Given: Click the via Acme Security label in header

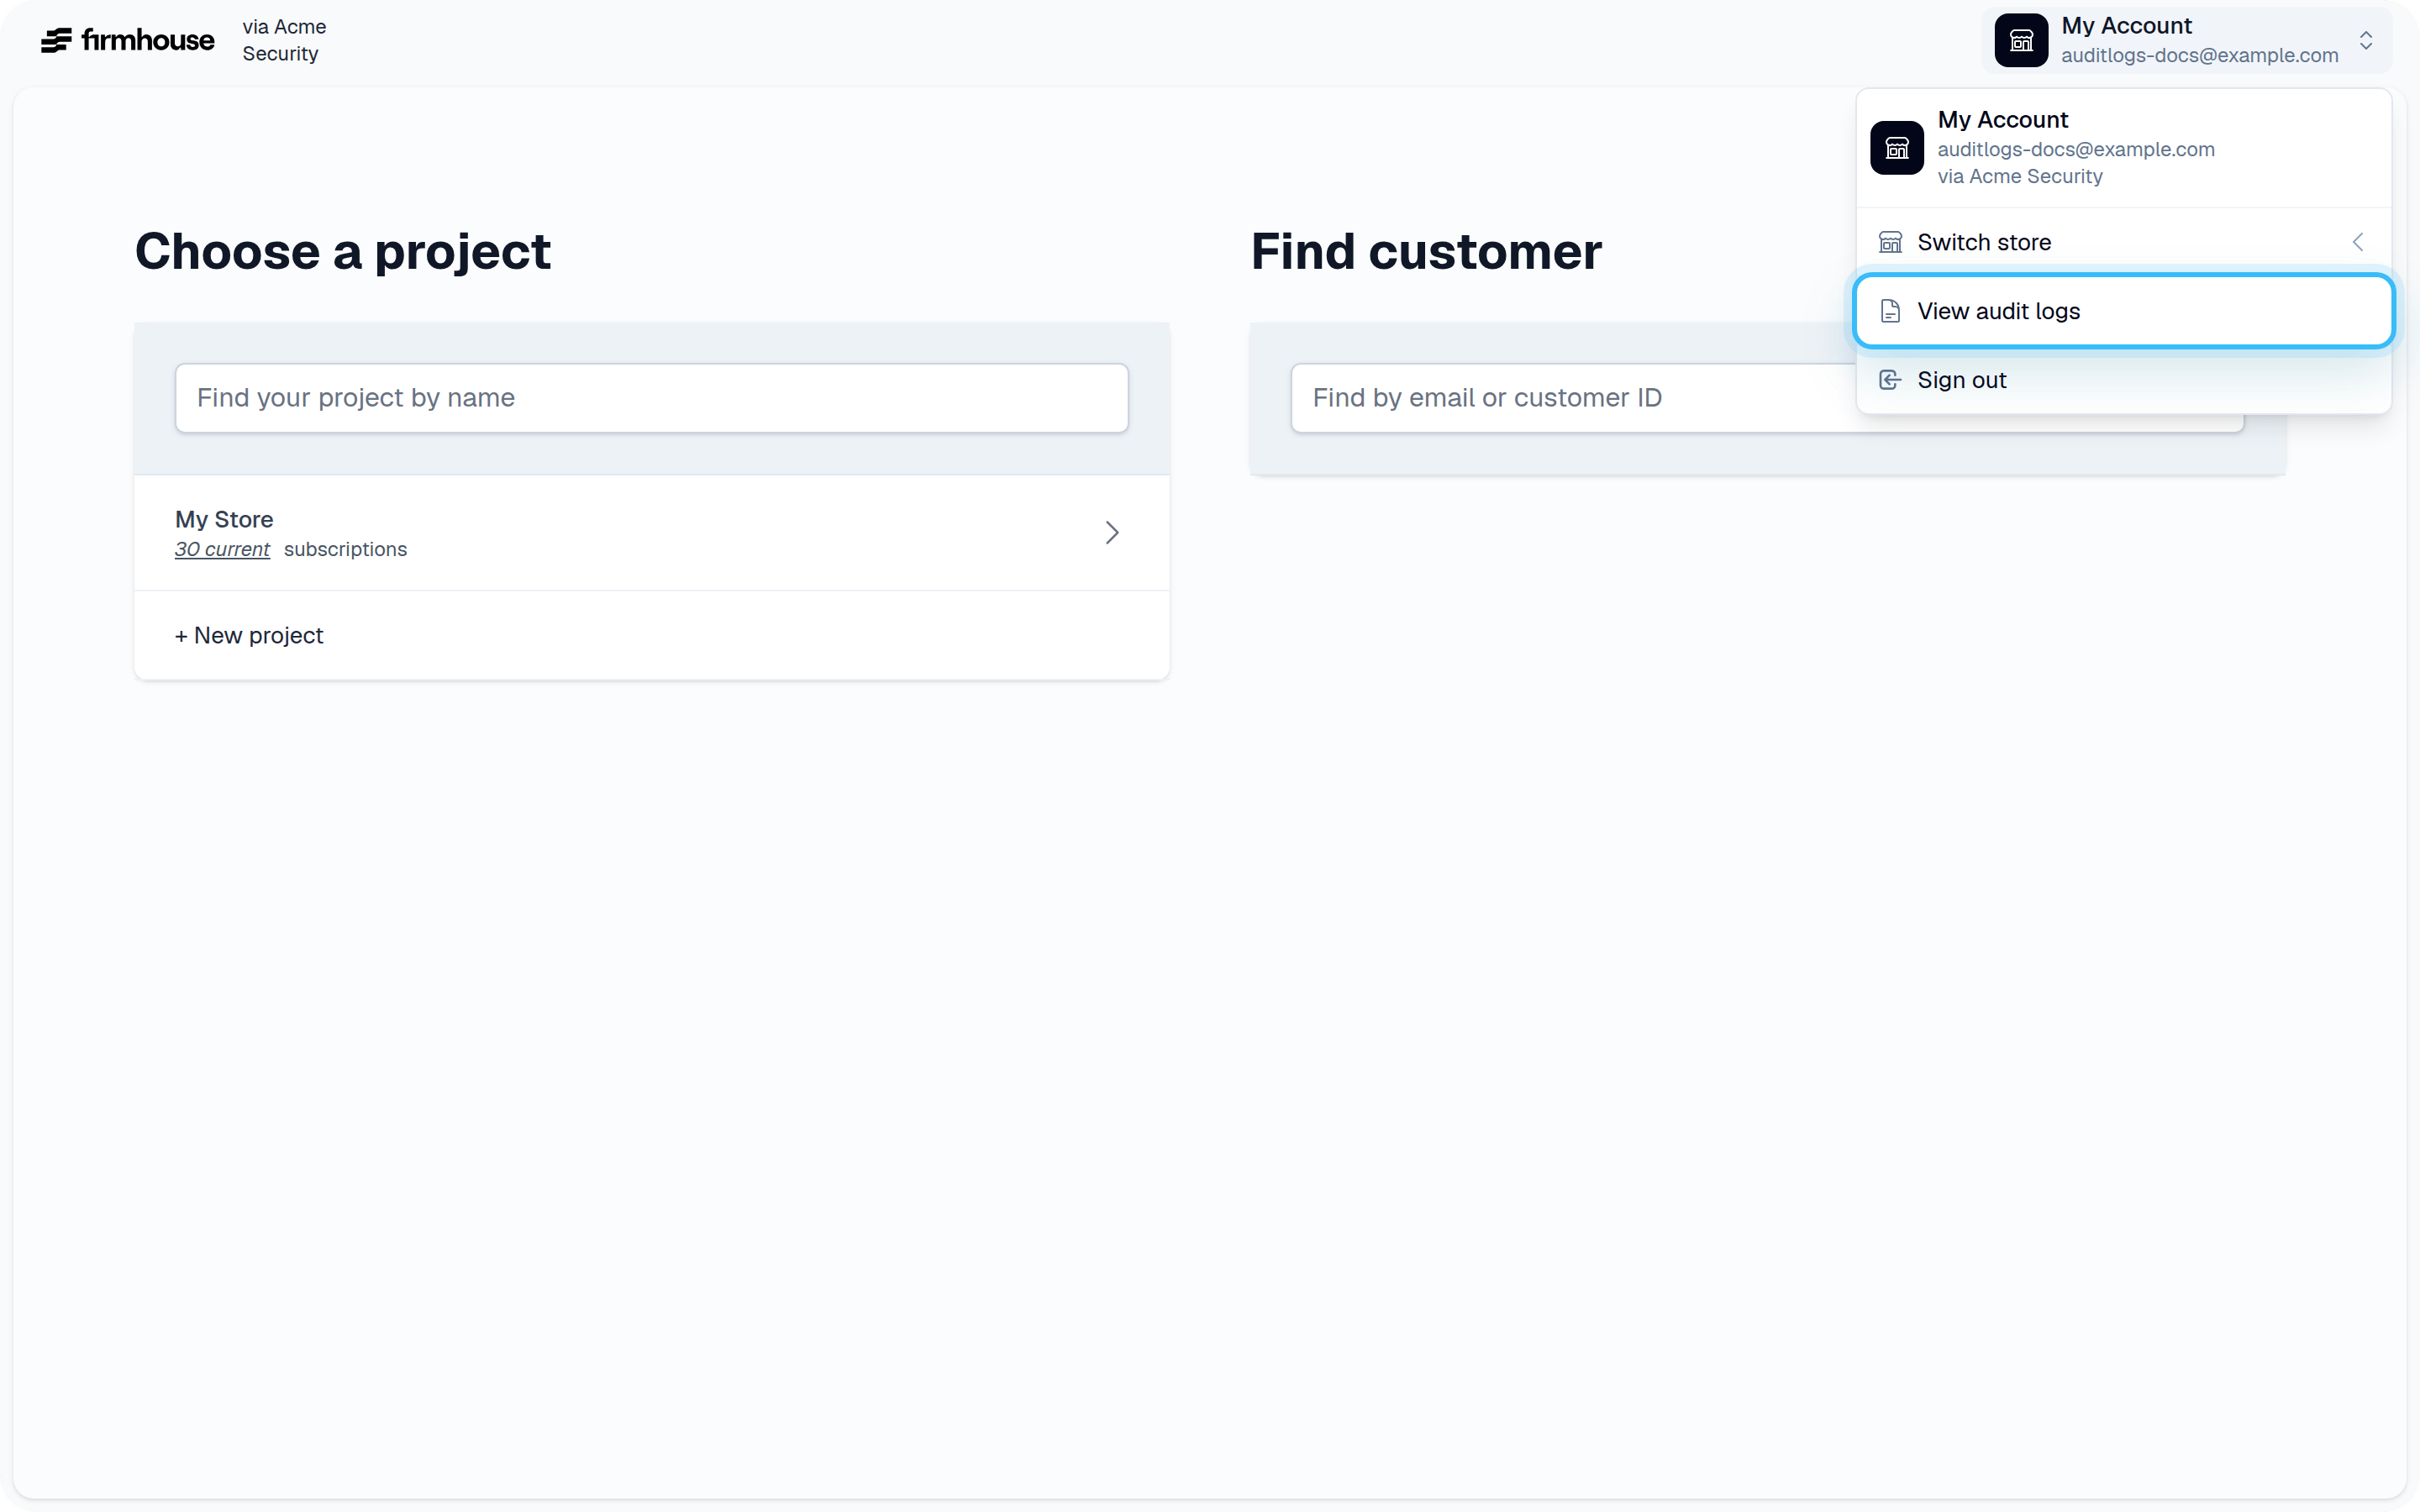Looking at the screenshot, I should pyautogui.click(x=284, y=40).
